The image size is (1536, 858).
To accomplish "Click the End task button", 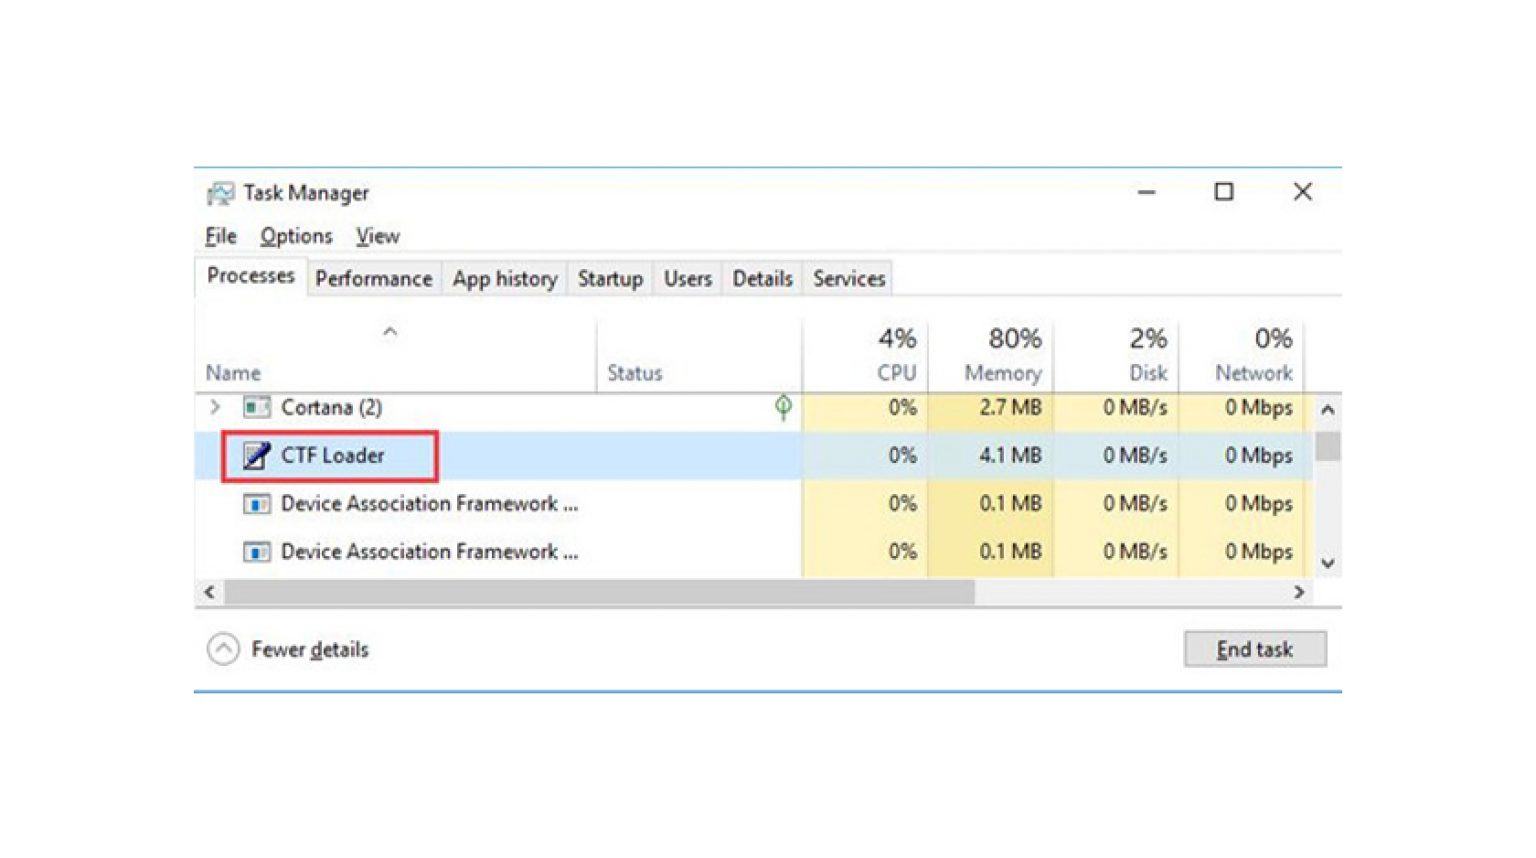I will tap(1254, 648).
